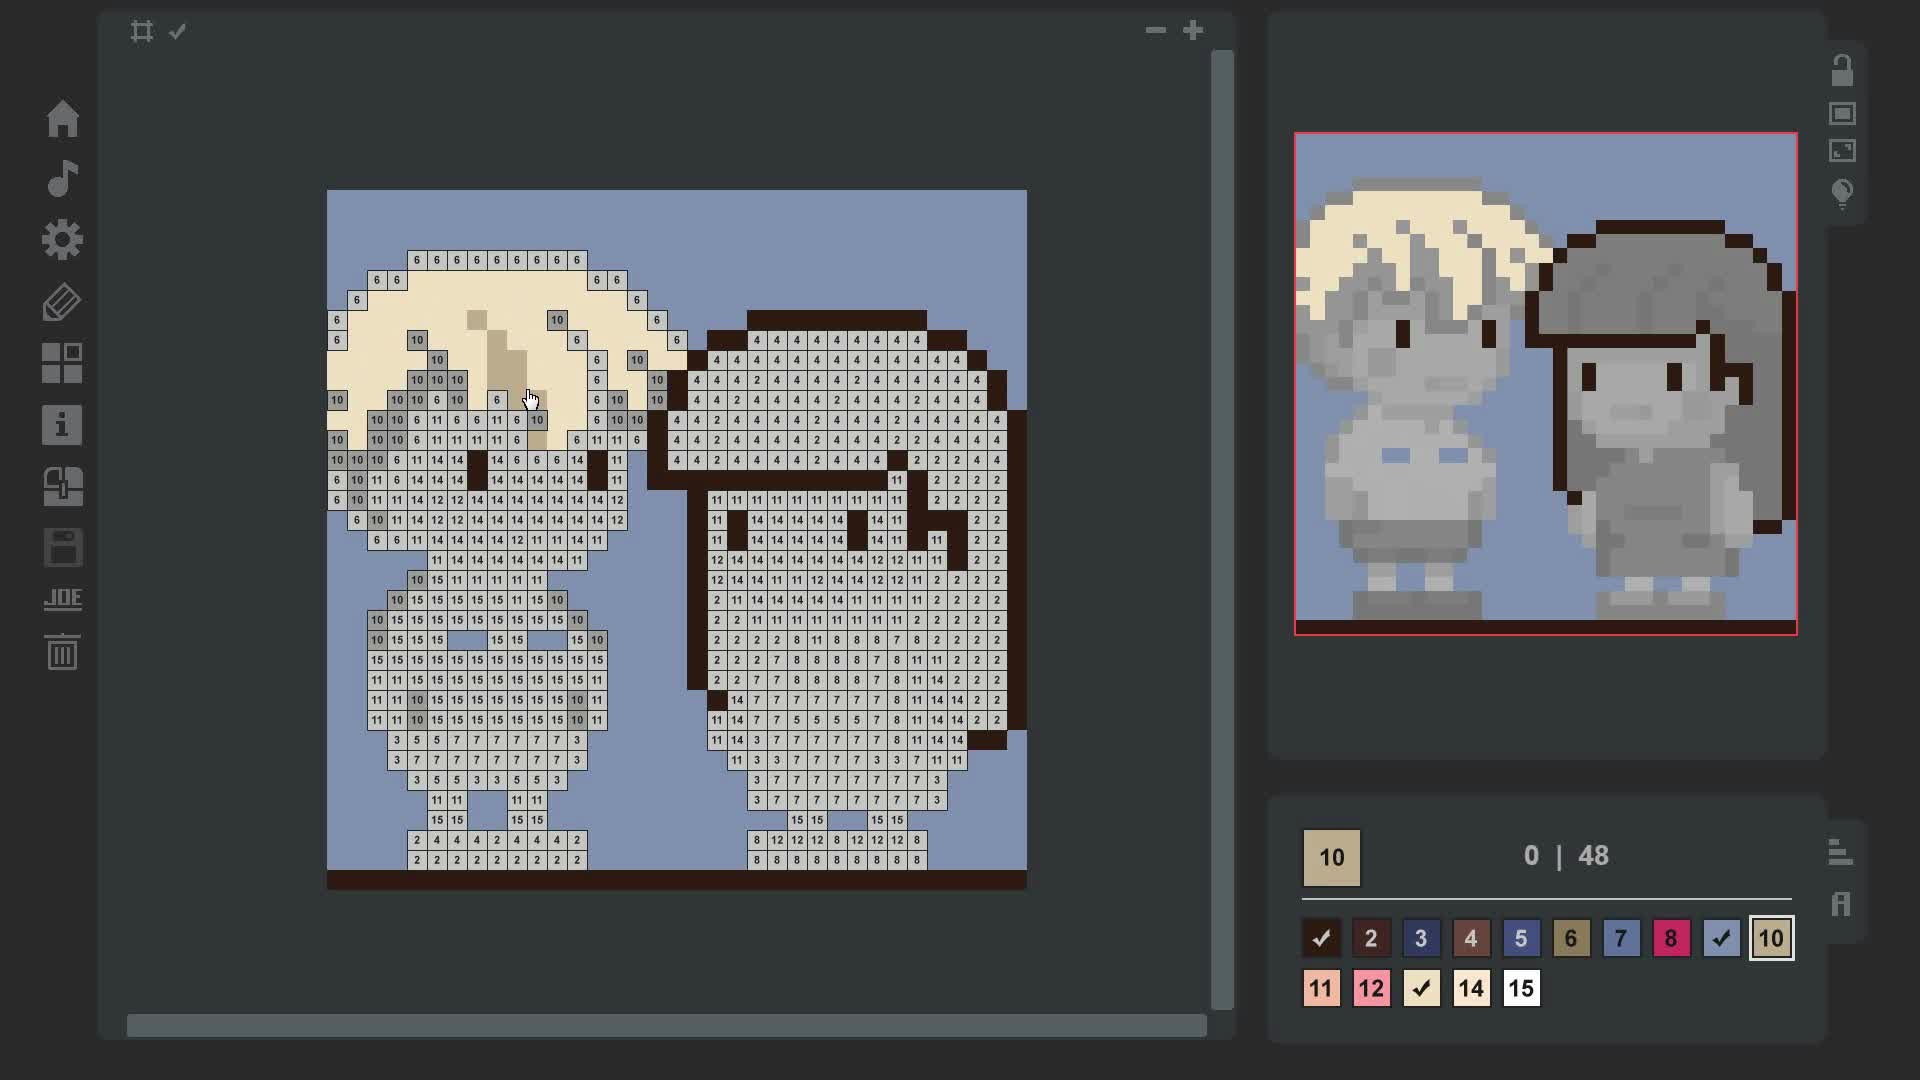Open the gear settings icon

click(62, 240)
